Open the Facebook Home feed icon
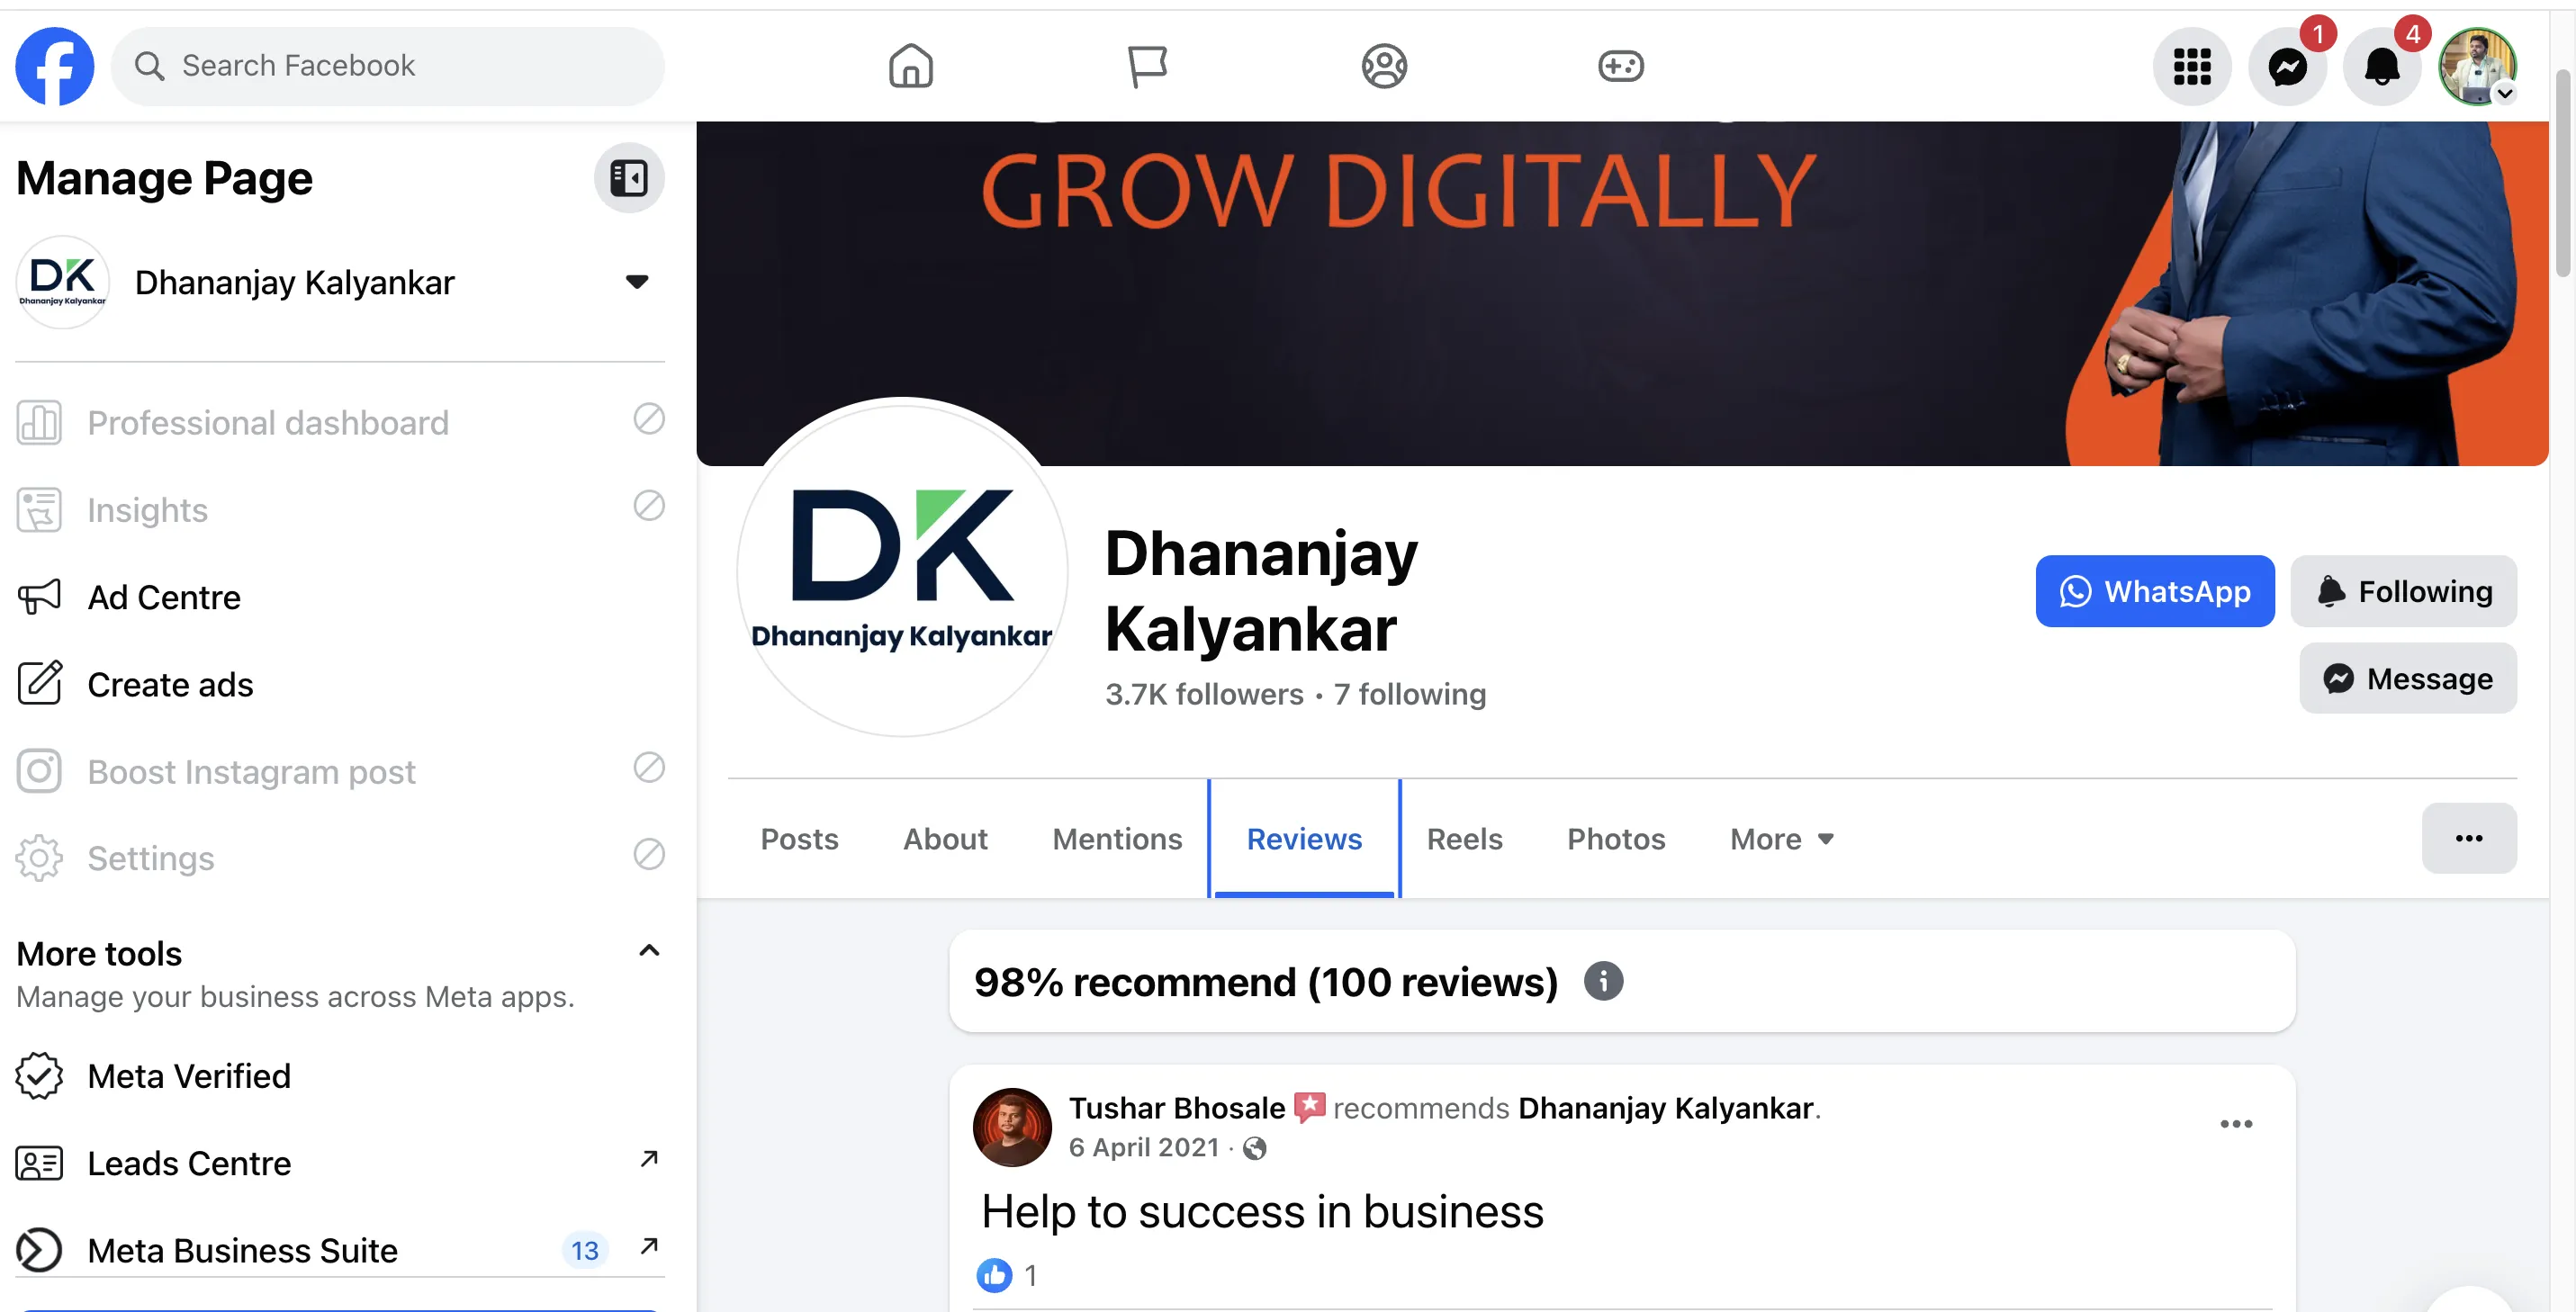 (910, 66)
